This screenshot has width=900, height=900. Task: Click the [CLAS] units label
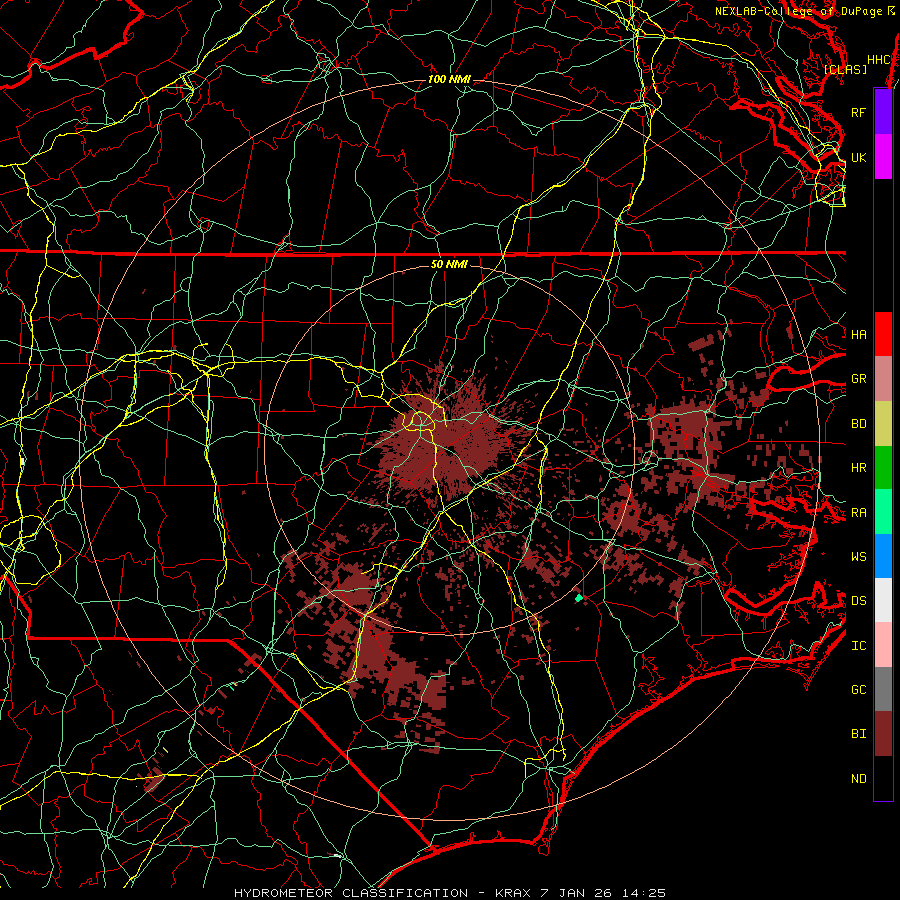coord(845,69)
